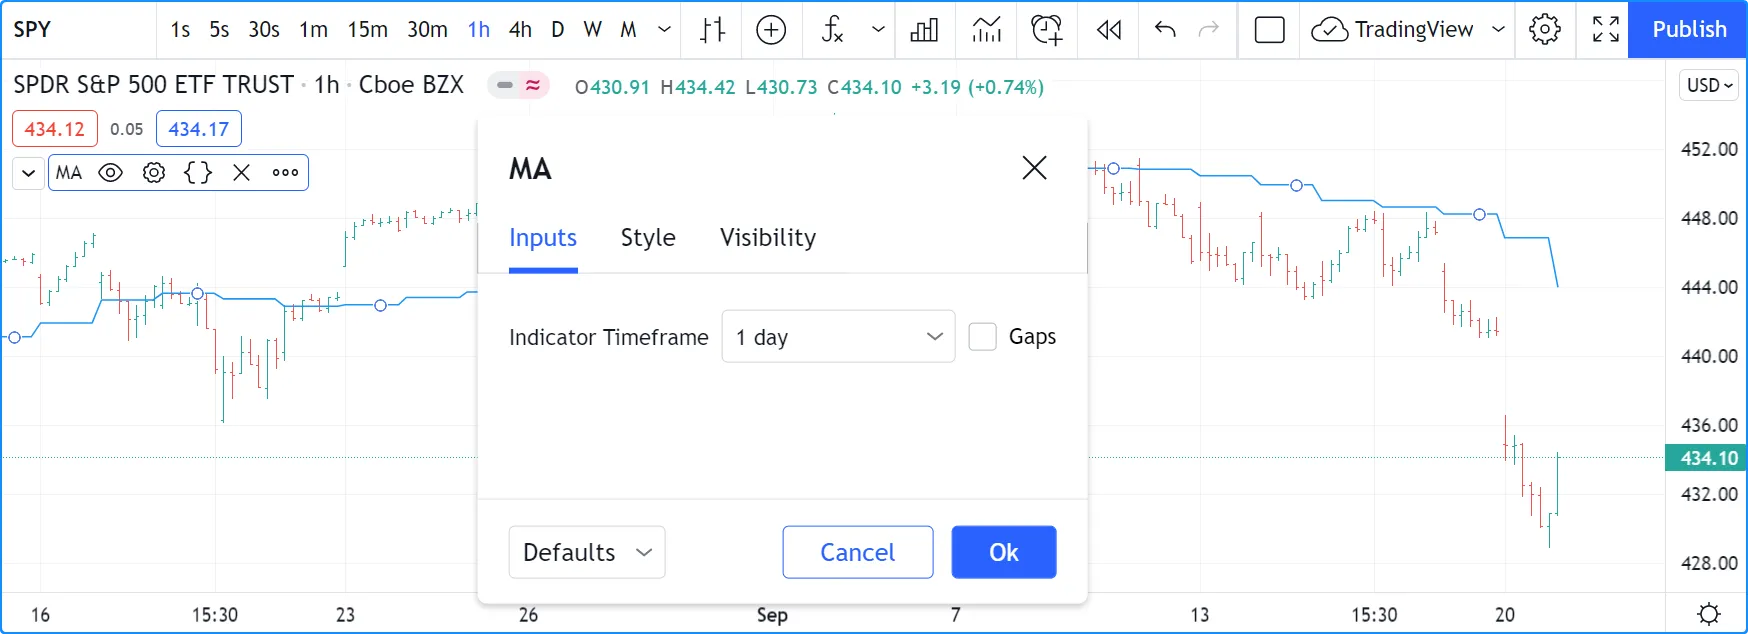Screen dimensions: 1748x634
Task: Open the candlestick bar style selector
Action: (712, 30)
